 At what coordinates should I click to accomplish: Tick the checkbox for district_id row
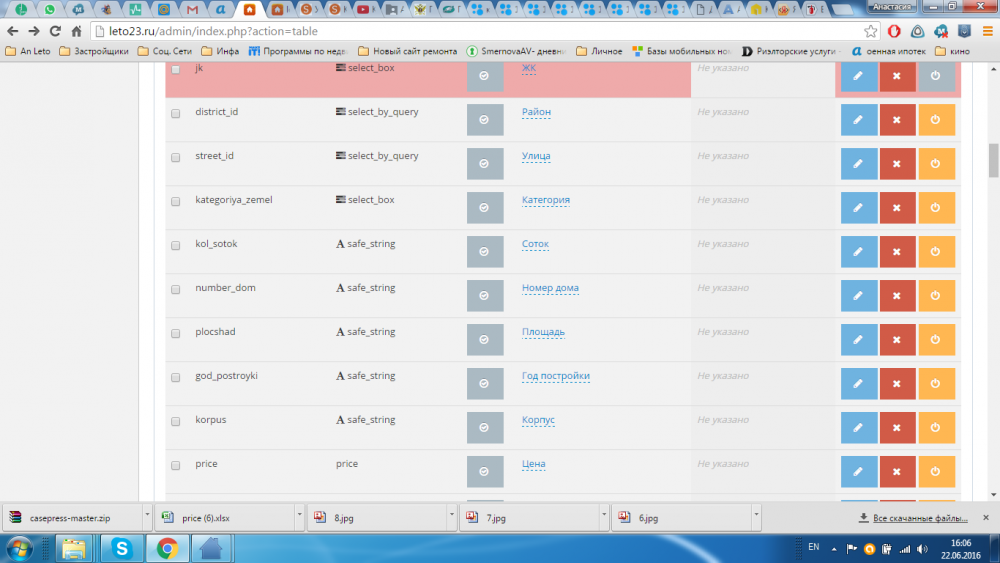tap(176, 113)
